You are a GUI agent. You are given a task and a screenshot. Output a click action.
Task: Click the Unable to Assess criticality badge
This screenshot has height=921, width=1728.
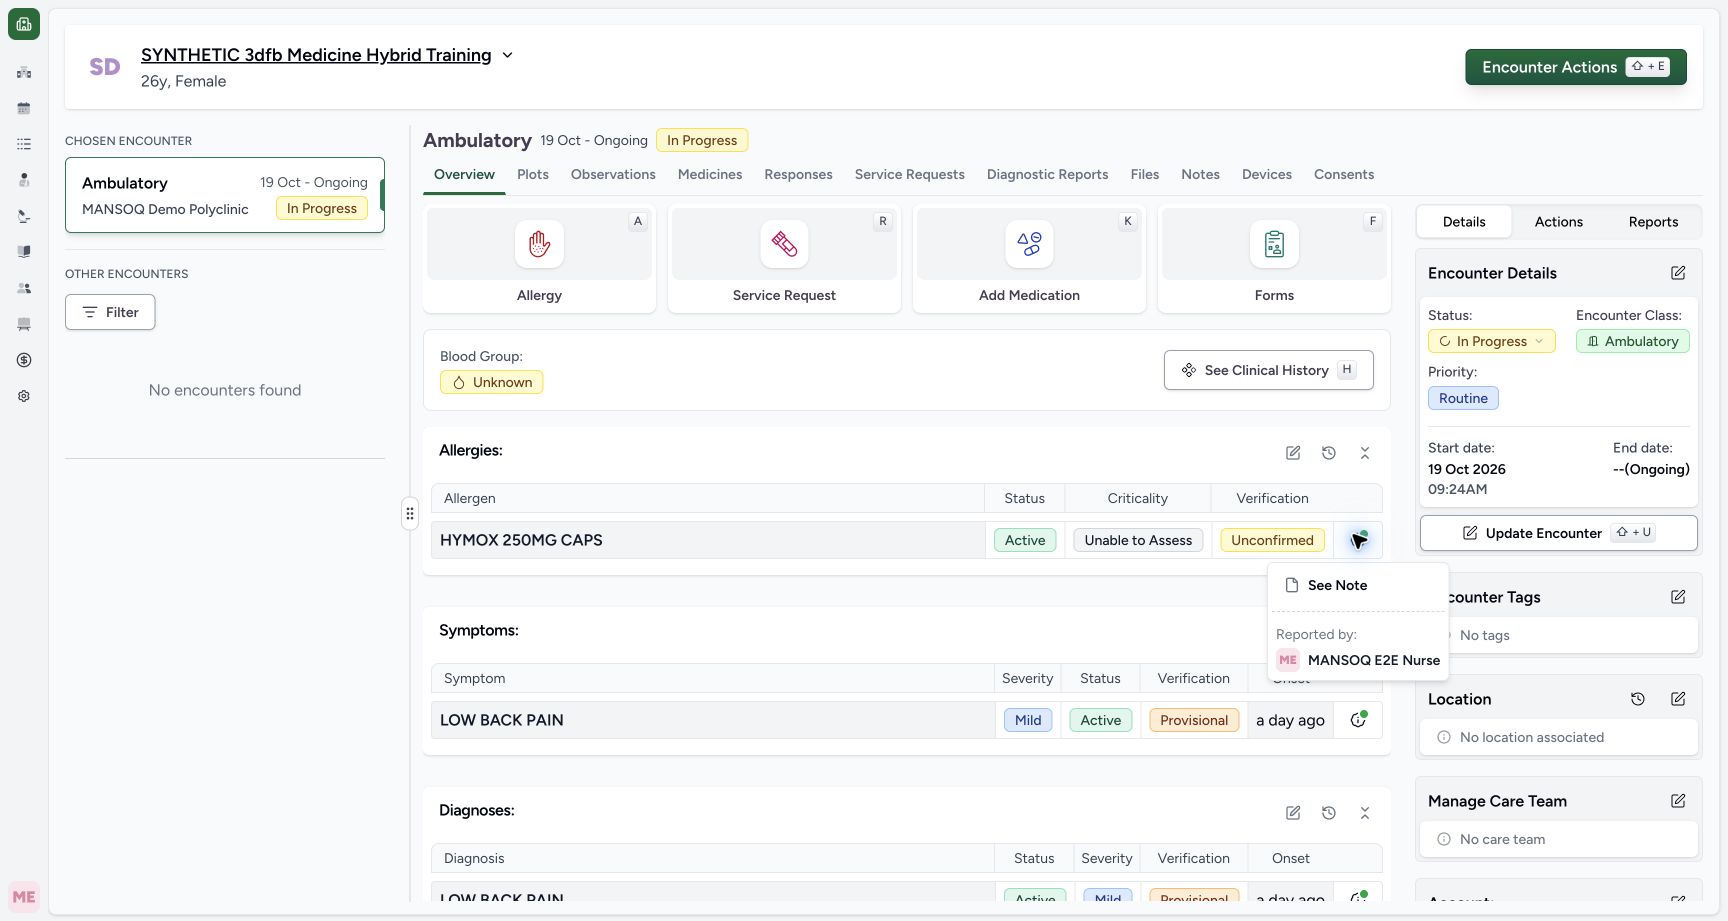coord(1138,540)
